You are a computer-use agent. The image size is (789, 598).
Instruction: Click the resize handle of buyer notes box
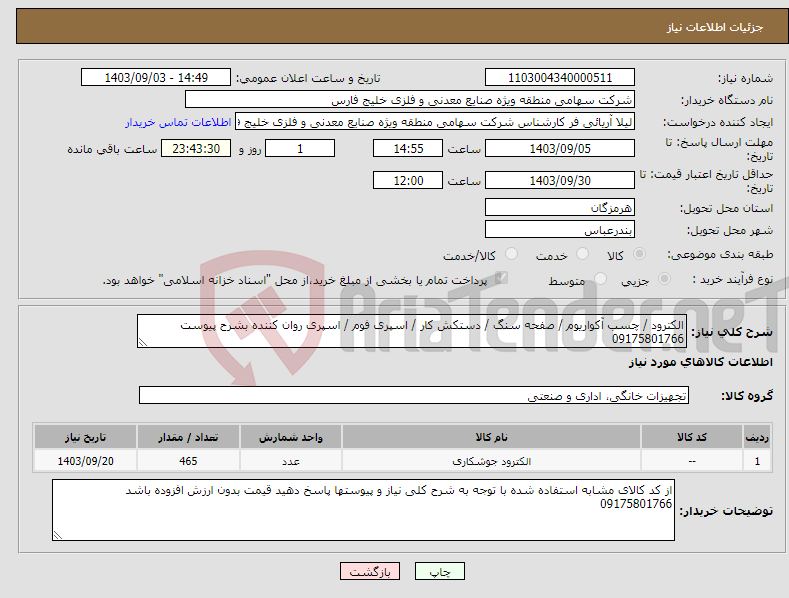pyautogui.click(x=58, y=536)
